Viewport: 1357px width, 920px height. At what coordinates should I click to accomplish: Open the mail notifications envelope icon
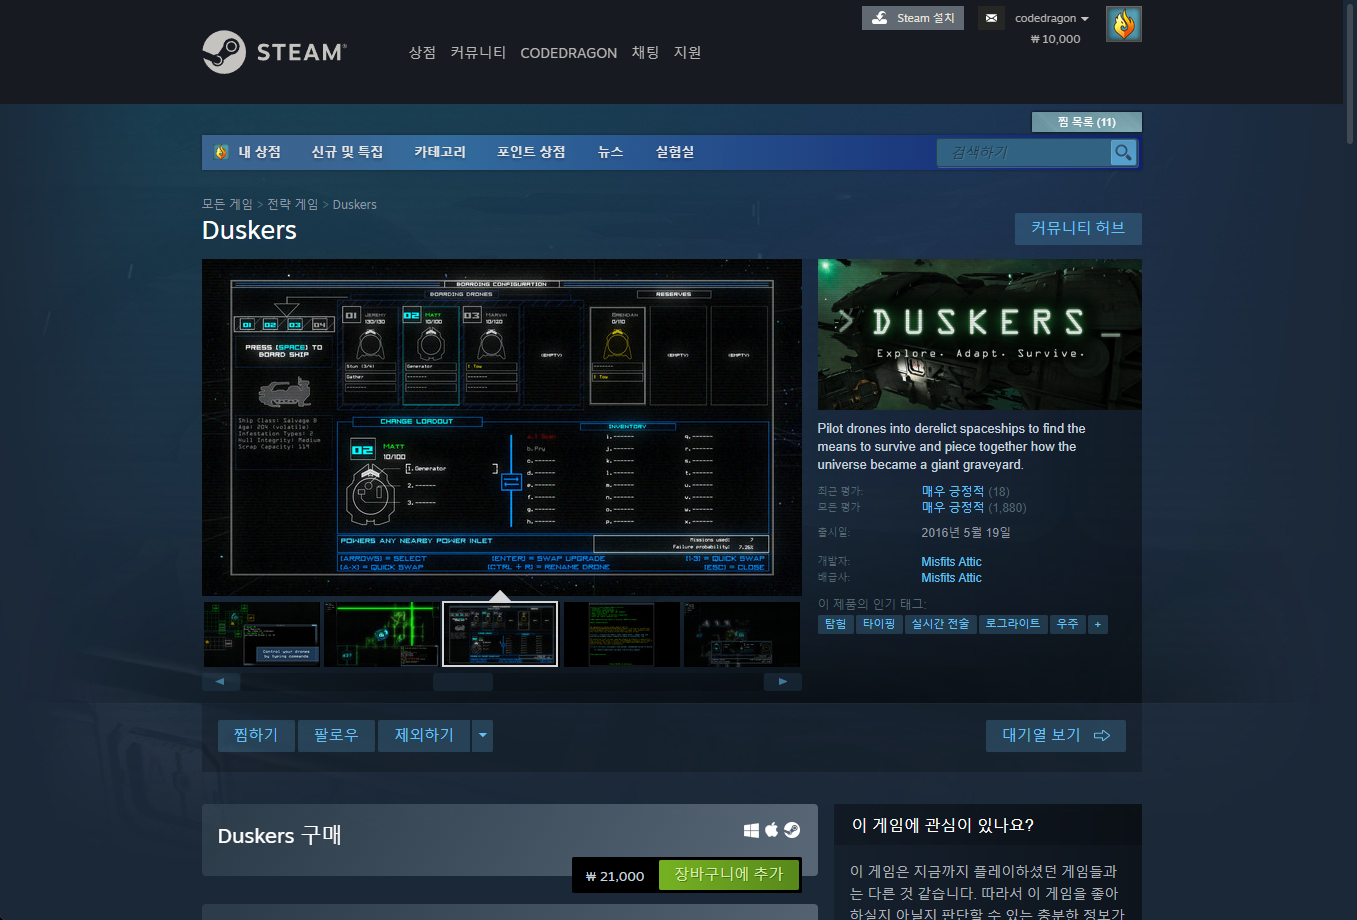tap(991, 18)
